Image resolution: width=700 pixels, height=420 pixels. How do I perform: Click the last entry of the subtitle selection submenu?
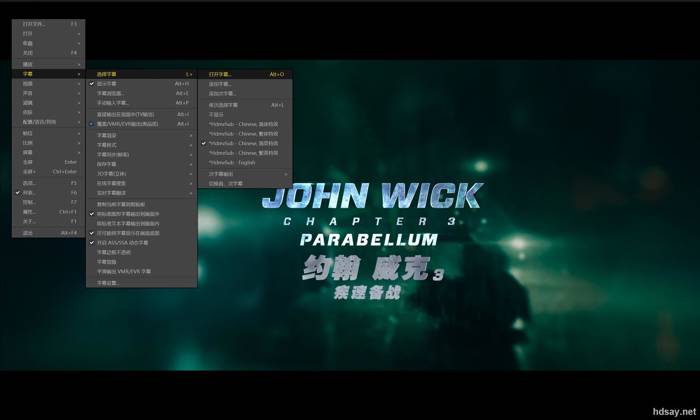245,183
